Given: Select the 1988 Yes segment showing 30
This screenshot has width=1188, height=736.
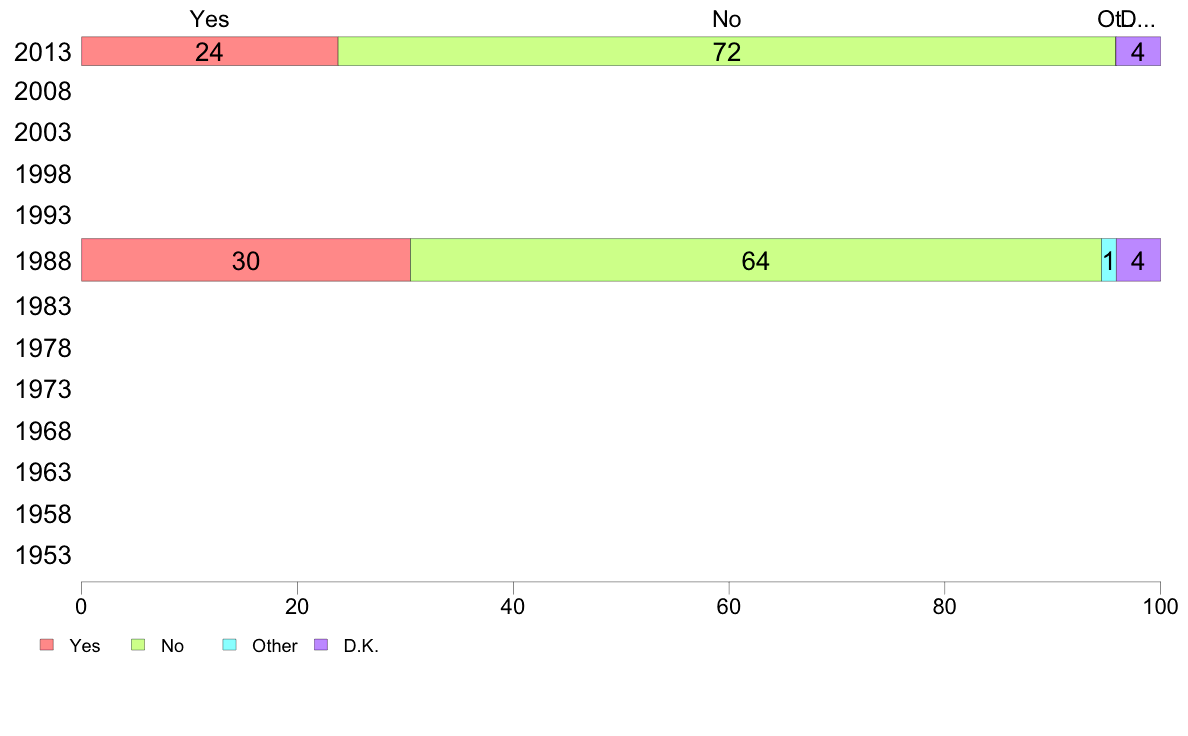Looking at the screenshot, I should click(246, 260).
